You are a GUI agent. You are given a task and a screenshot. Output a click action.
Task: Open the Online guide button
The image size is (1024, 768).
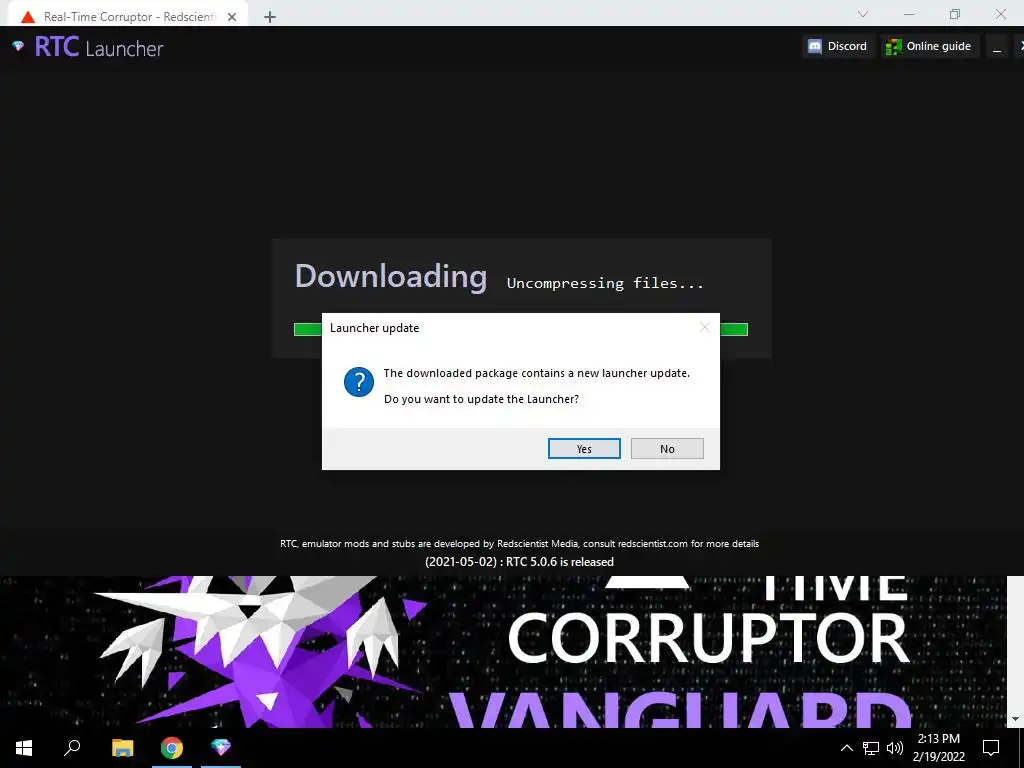click(x=929, y=46)
